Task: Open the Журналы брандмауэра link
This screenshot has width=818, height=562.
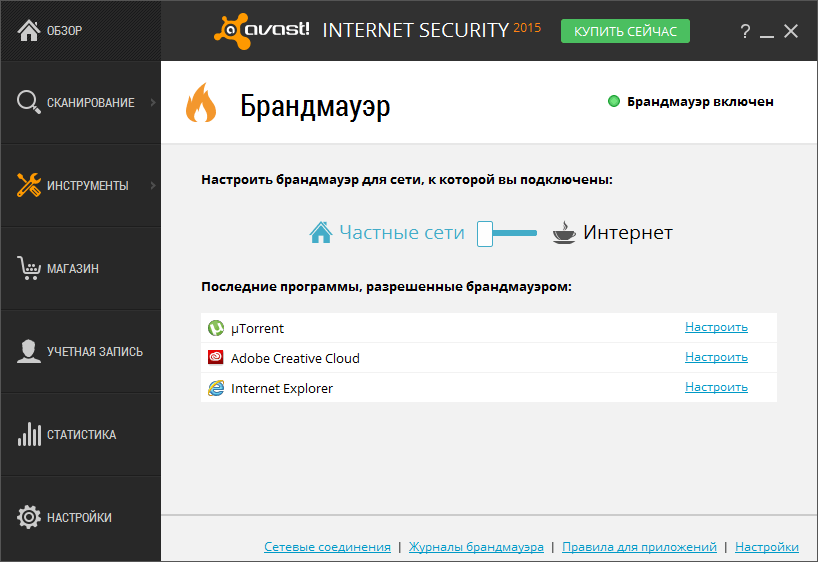Action: 476,547
